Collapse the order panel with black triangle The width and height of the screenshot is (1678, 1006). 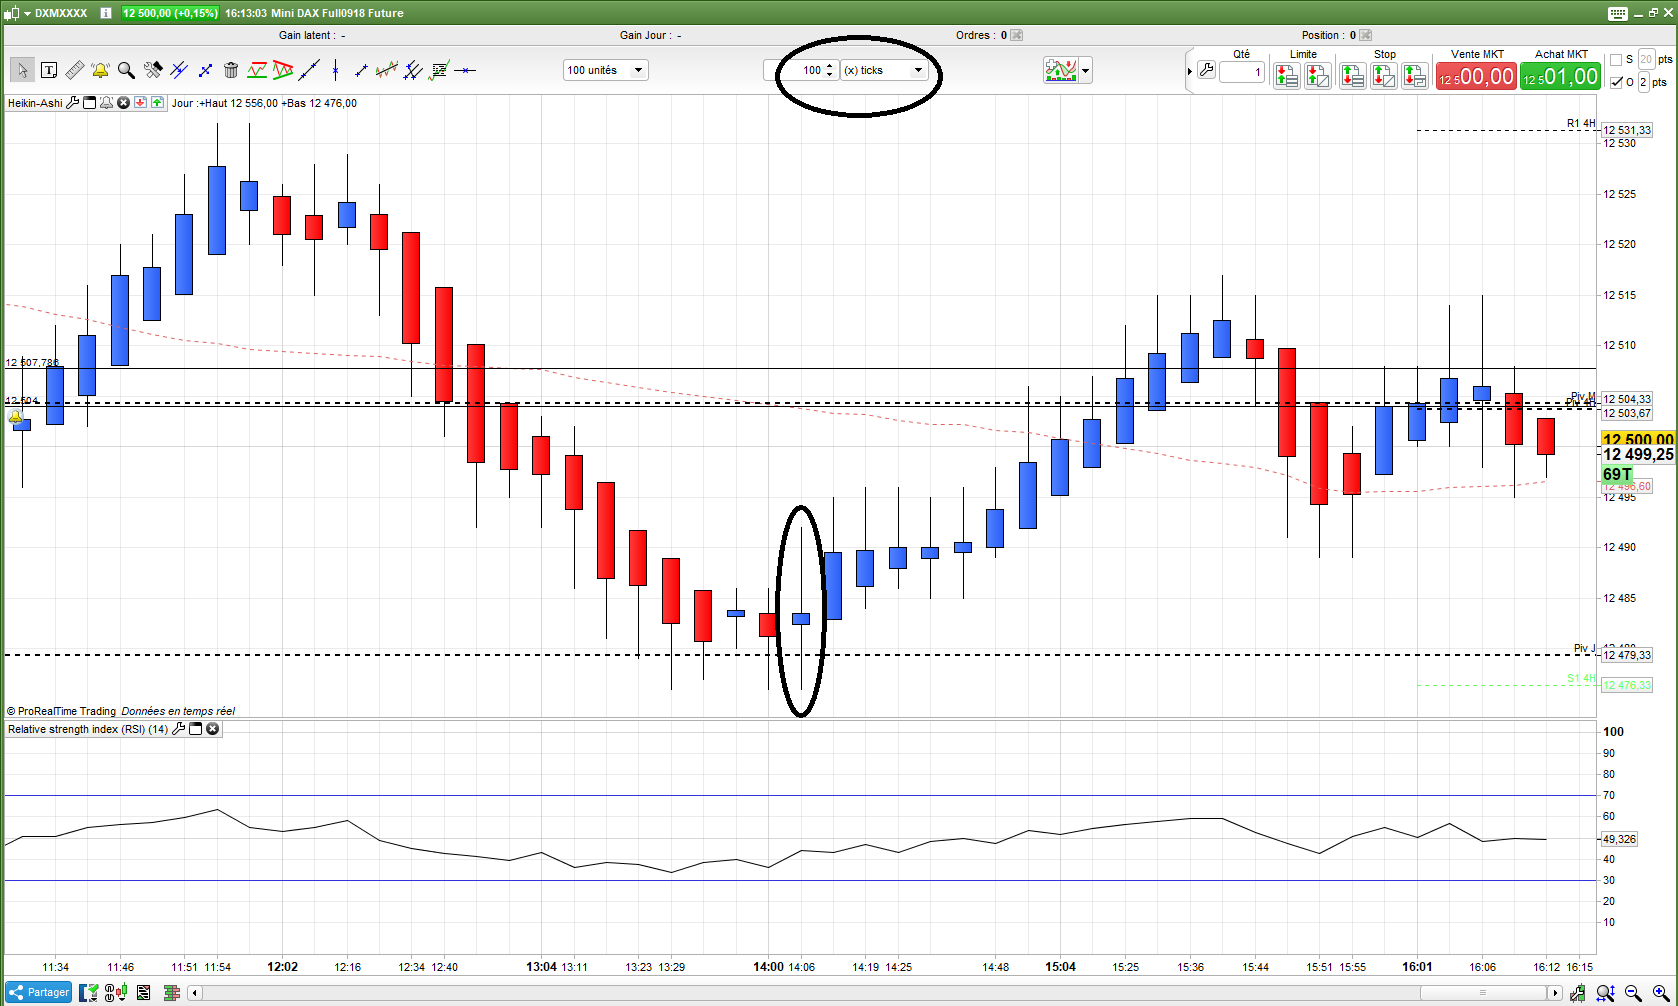1190,71
